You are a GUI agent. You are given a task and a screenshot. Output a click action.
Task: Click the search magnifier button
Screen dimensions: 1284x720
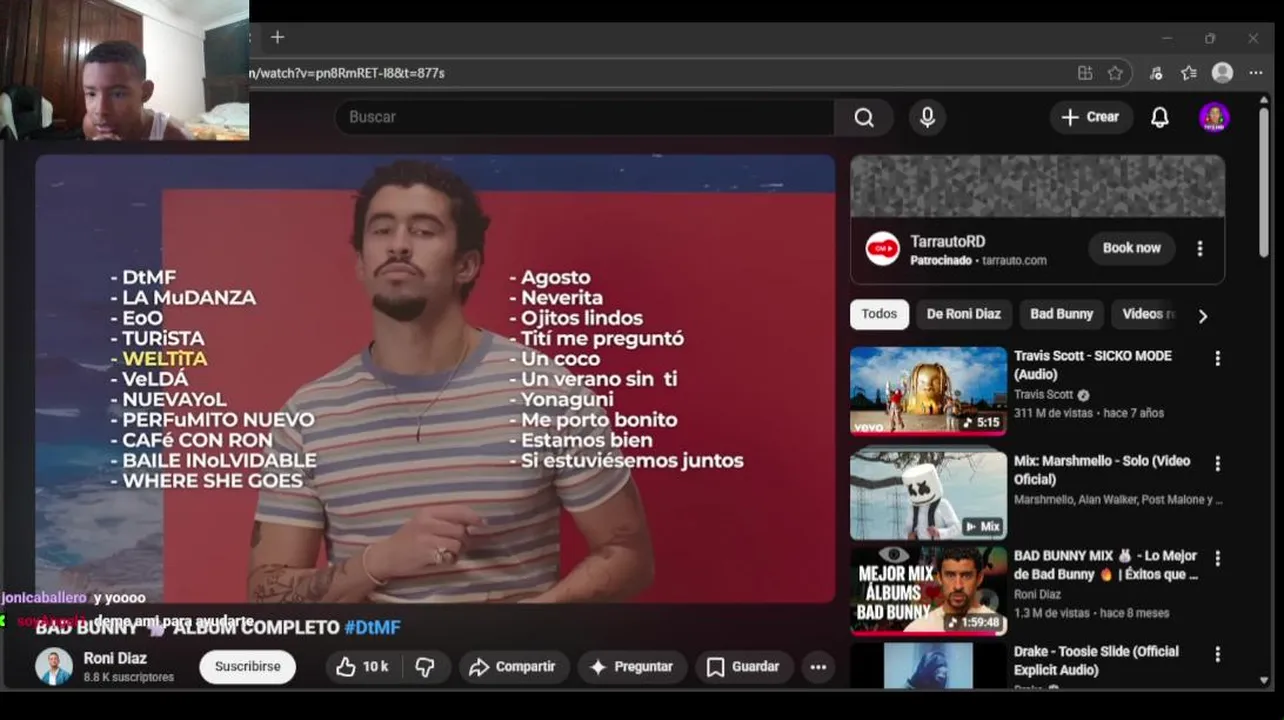coord(864,117)
